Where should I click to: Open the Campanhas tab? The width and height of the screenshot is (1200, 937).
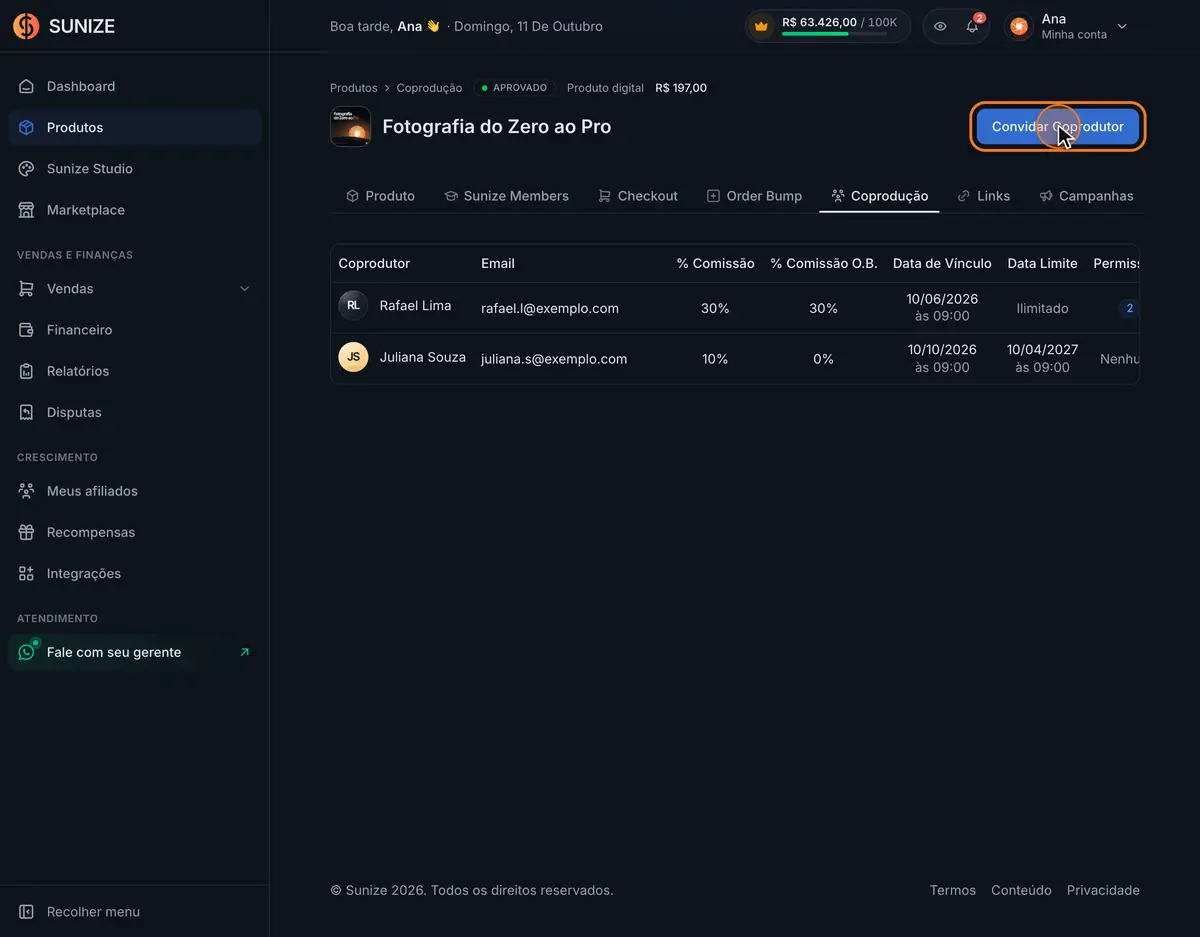coord(1086,196)
